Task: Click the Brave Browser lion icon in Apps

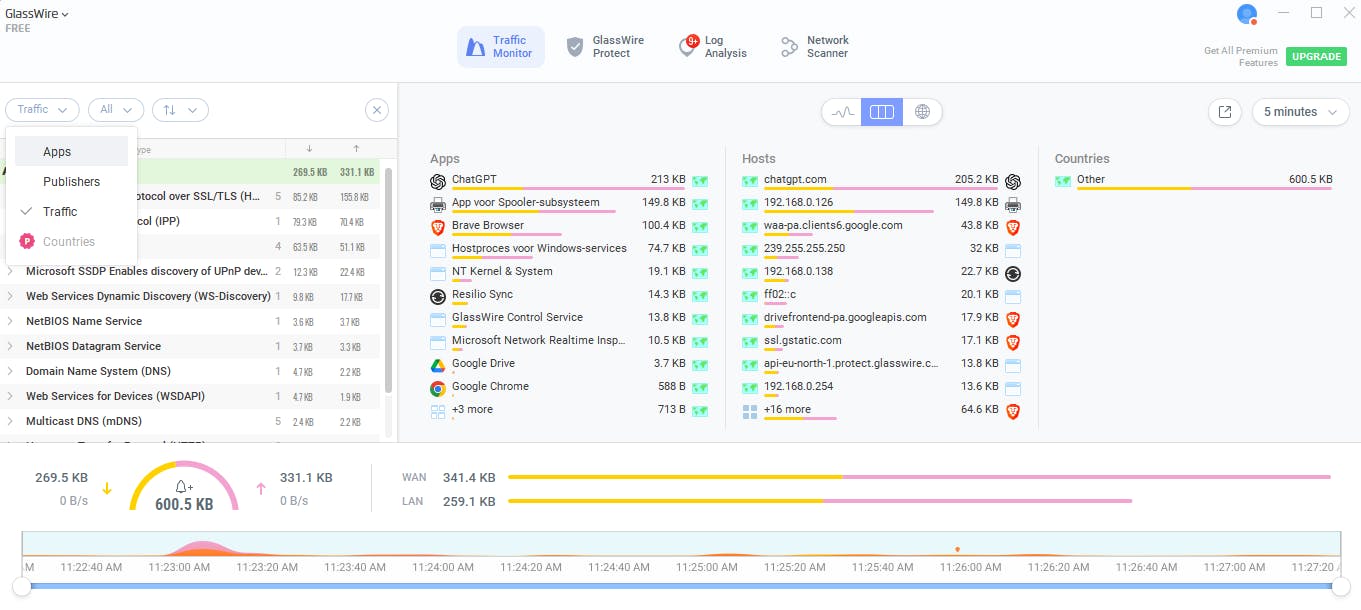Action: click(437, 227)
